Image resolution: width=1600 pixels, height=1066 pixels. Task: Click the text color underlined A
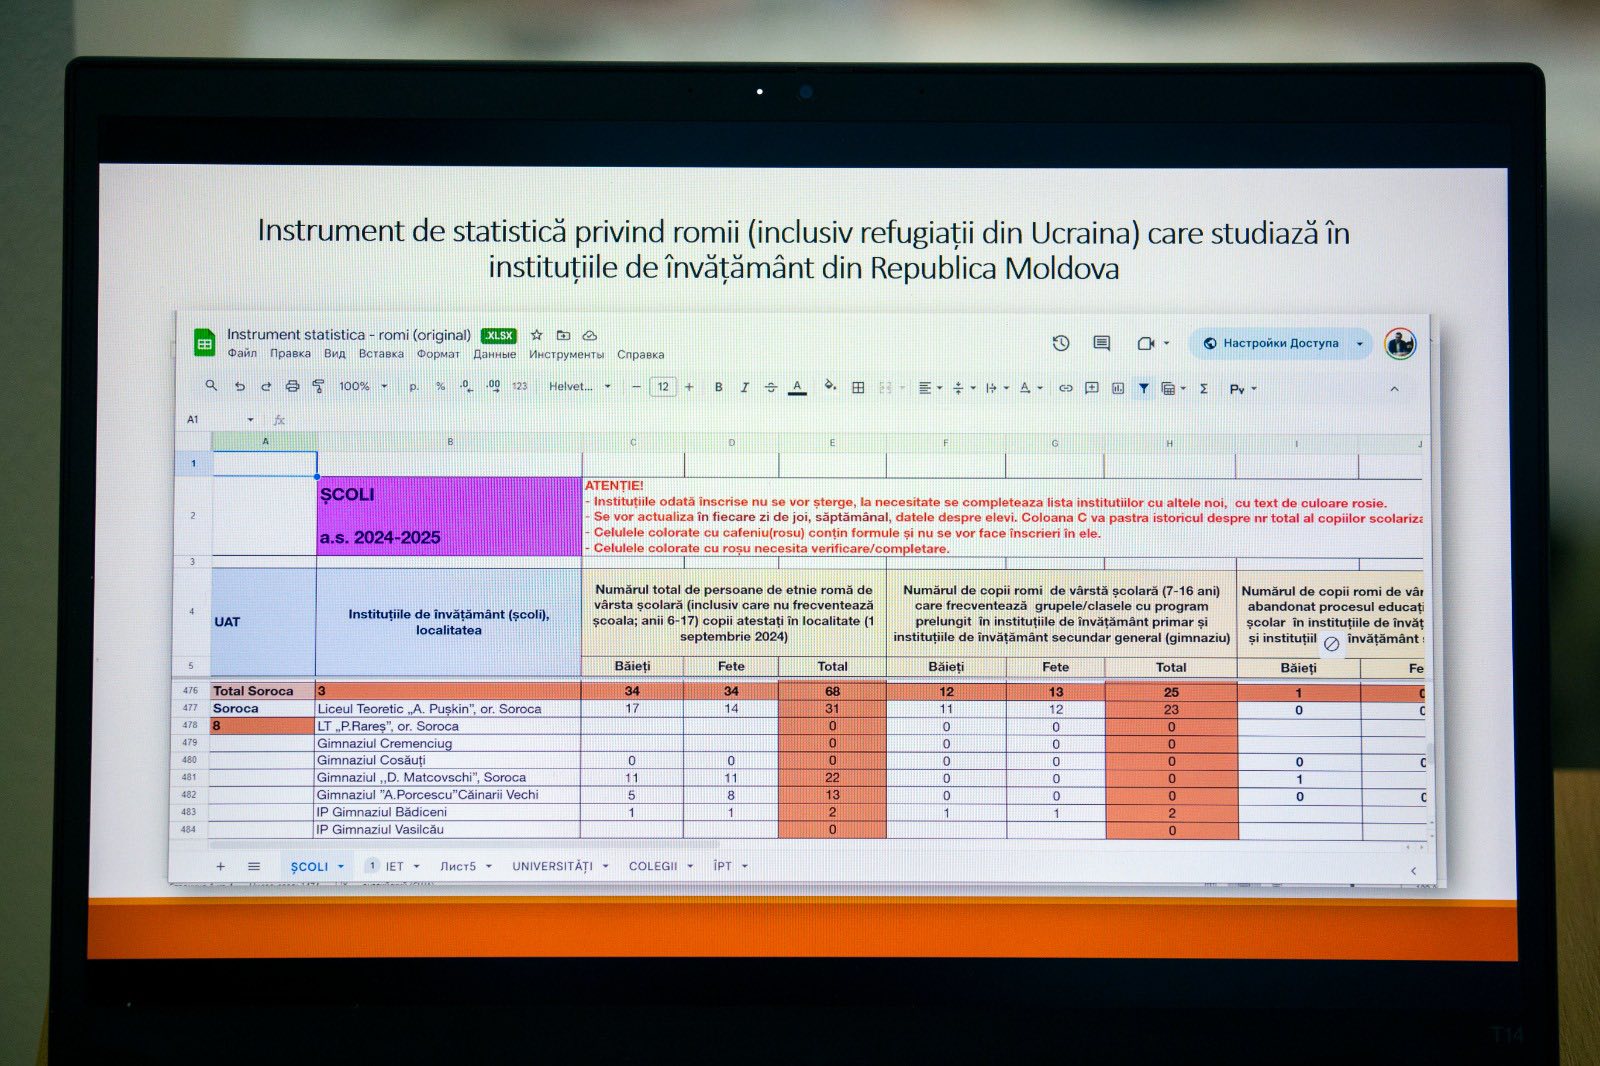coord(797,387)
